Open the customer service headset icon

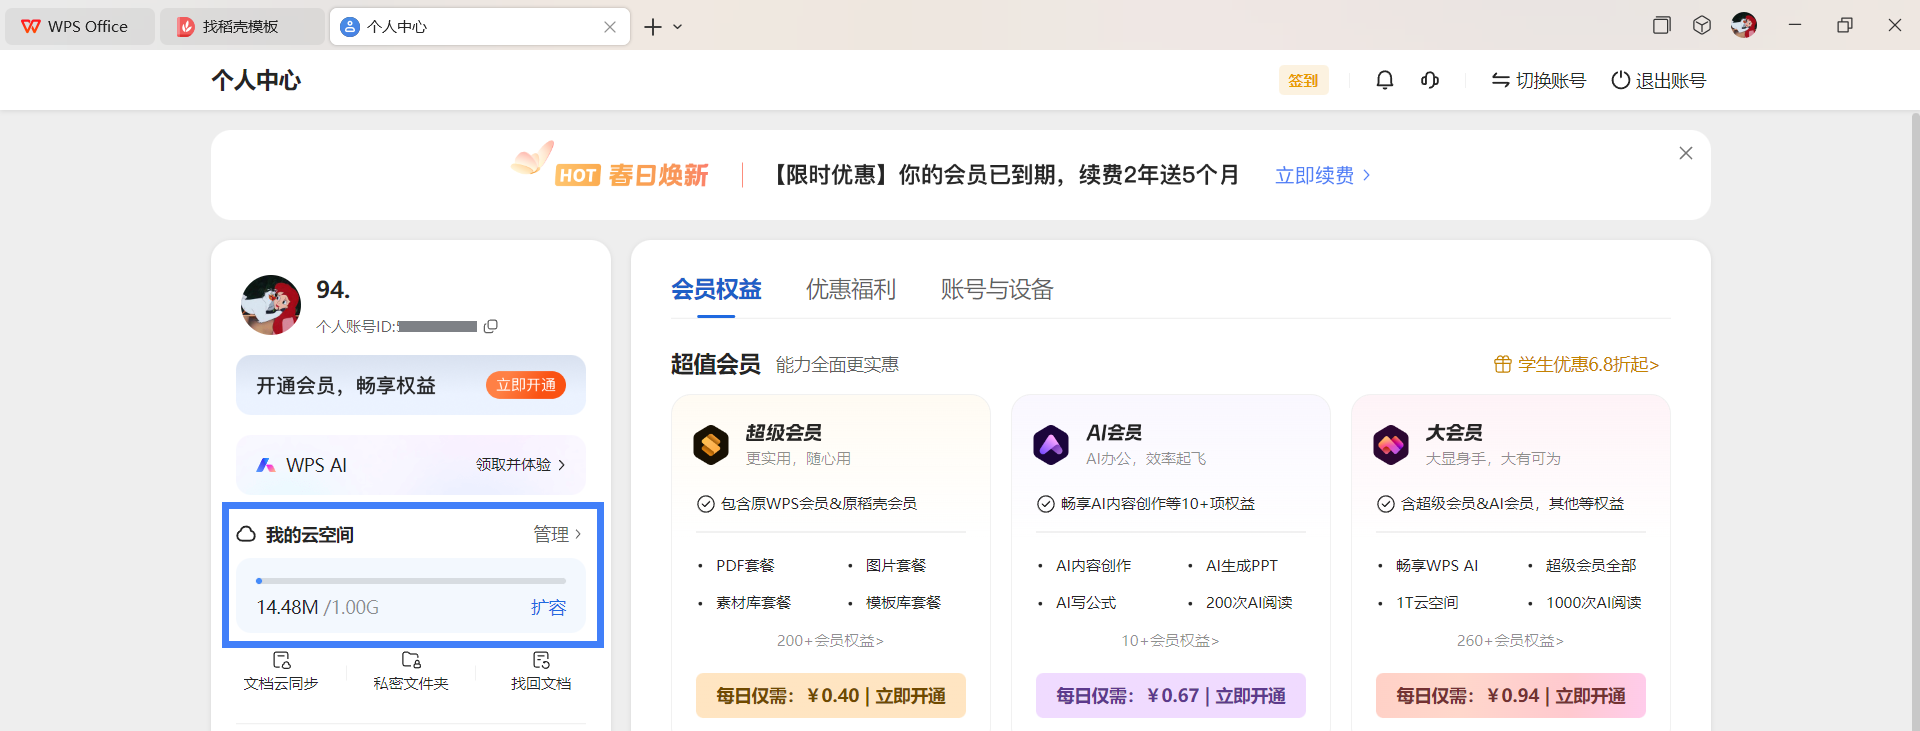pyautogui.click(x=1430, y=80)
